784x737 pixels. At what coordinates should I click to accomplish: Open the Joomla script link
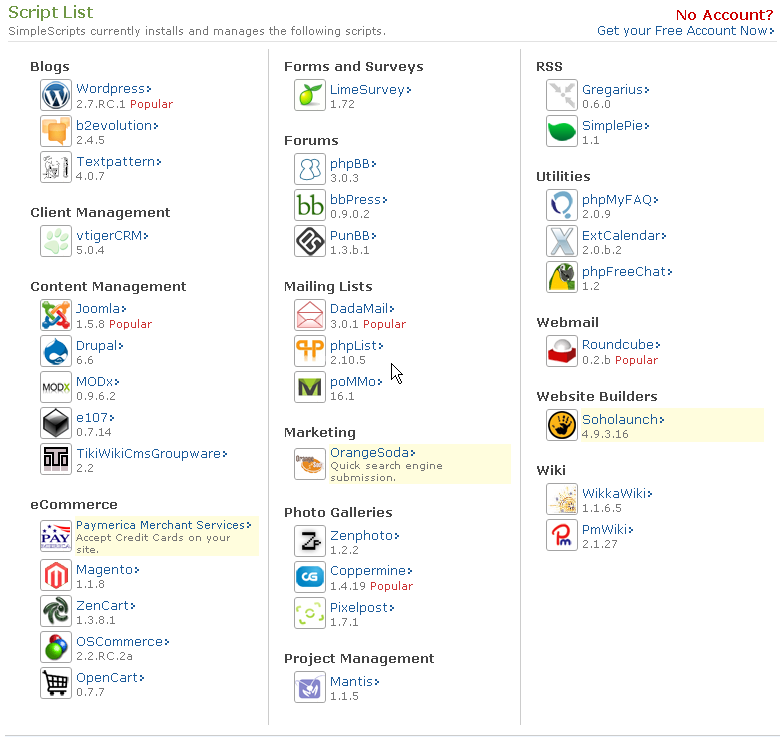(x=101, y=308)
